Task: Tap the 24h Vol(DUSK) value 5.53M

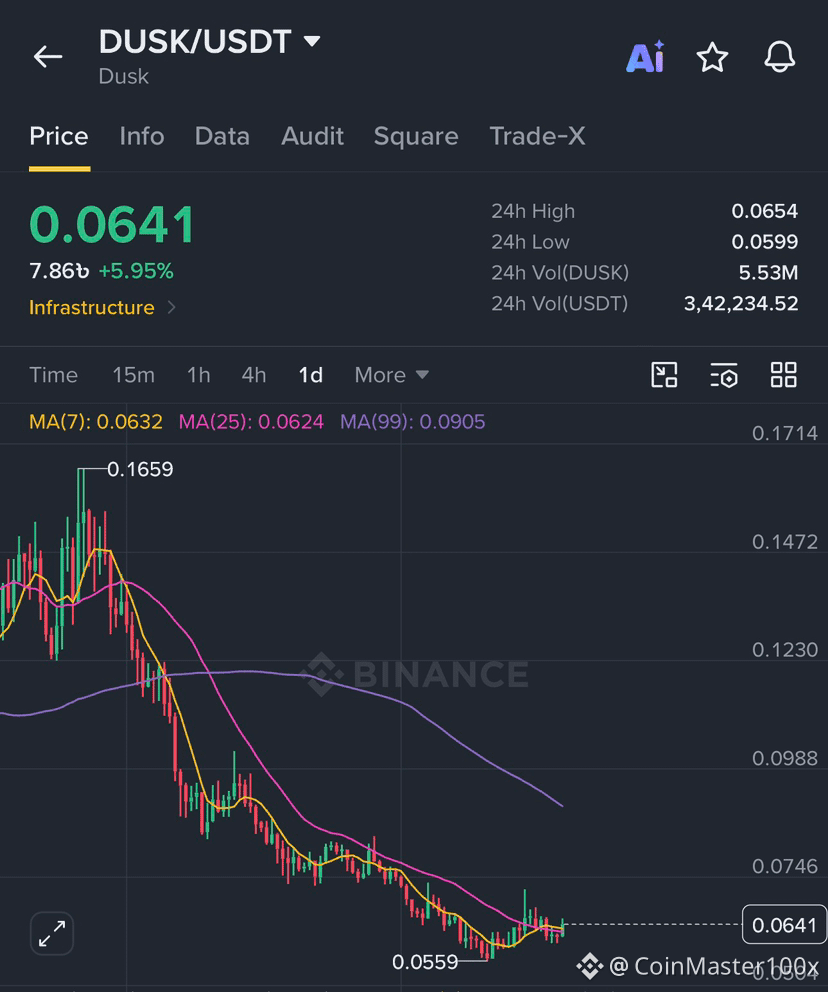Action: coord(769,273)
